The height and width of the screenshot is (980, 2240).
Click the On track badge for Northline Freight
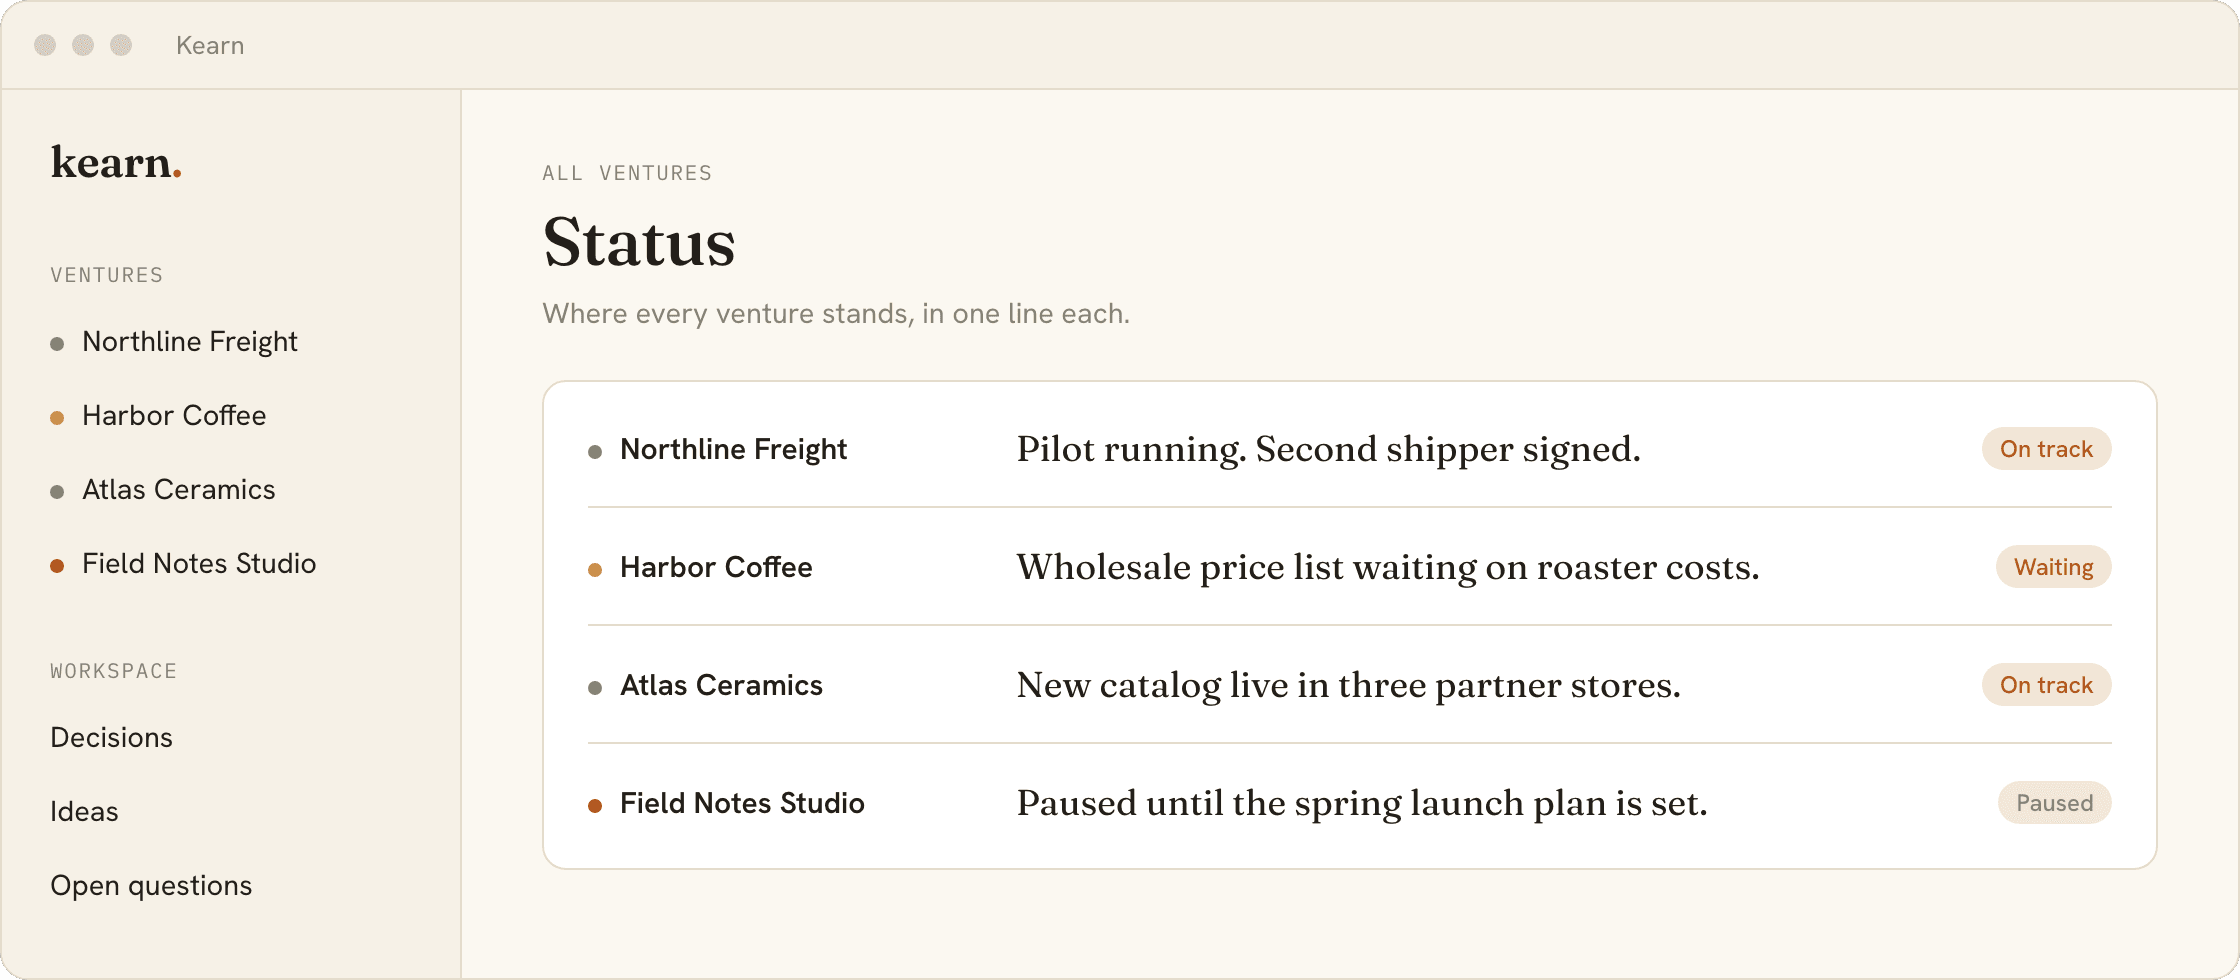(2046, 449)
